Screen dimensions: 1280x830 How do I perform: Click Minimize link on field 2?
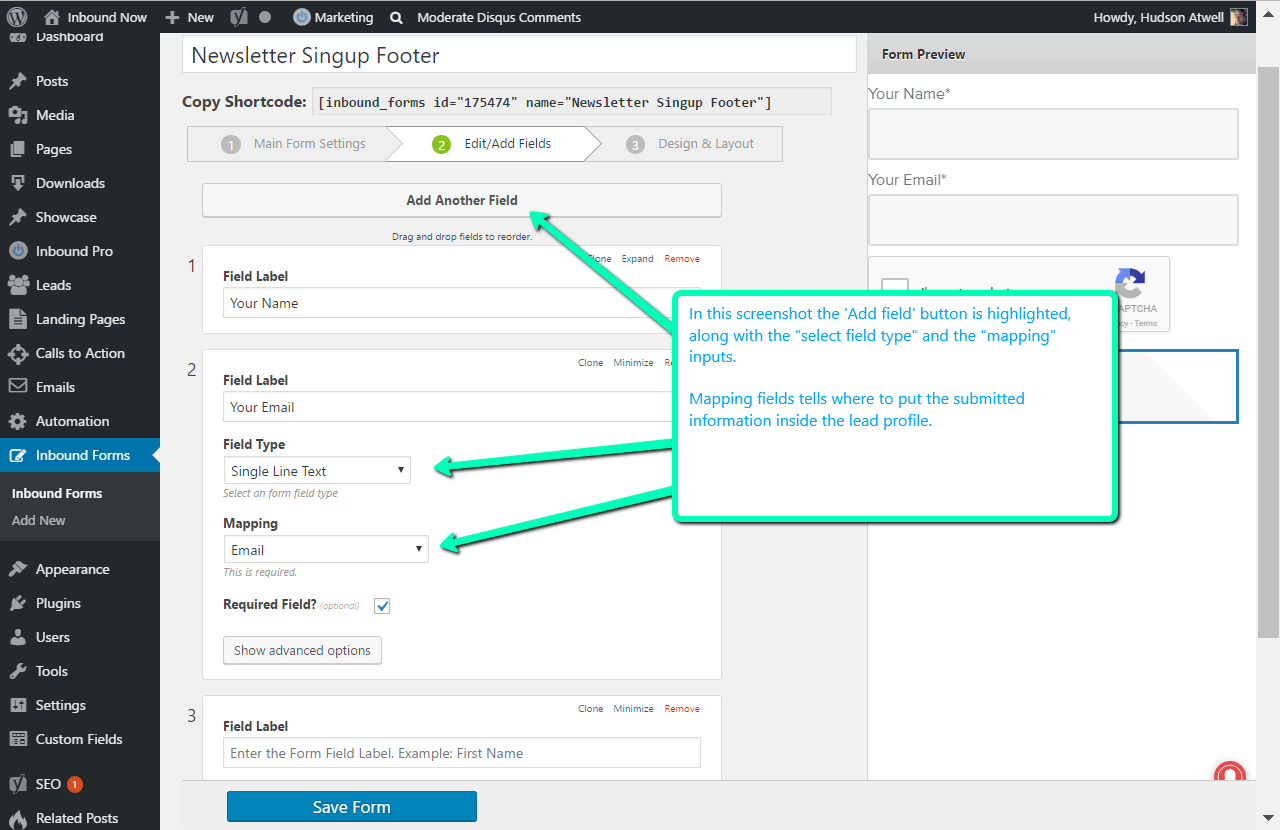pos(634,363)
